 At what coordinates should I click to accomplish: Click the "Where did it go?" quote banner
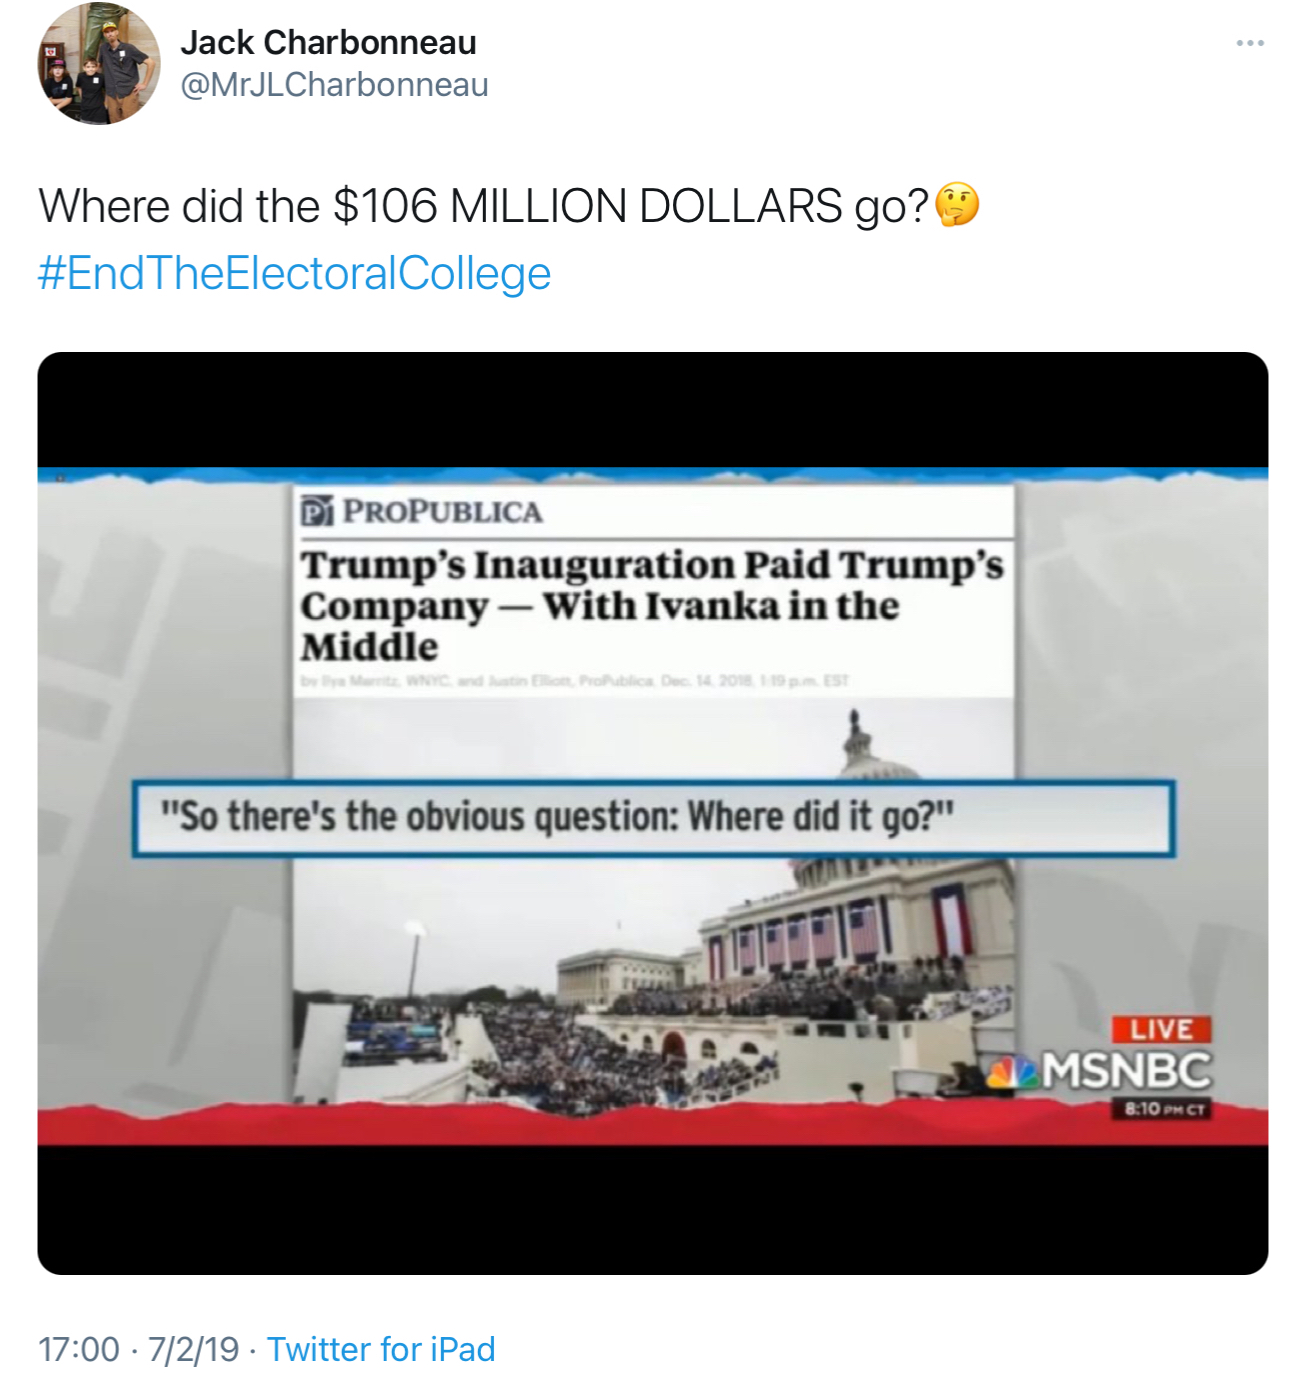click(x=653, y=818)
